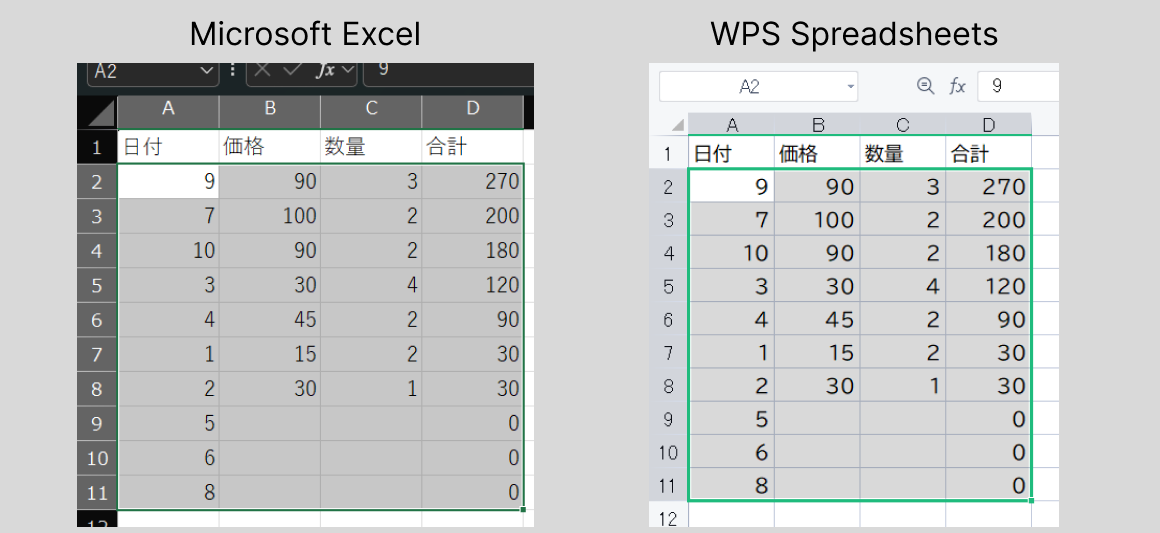Click the WPS selection fill handle
This screenshot has height=533, width=1160.
[x=1031, y=501]
